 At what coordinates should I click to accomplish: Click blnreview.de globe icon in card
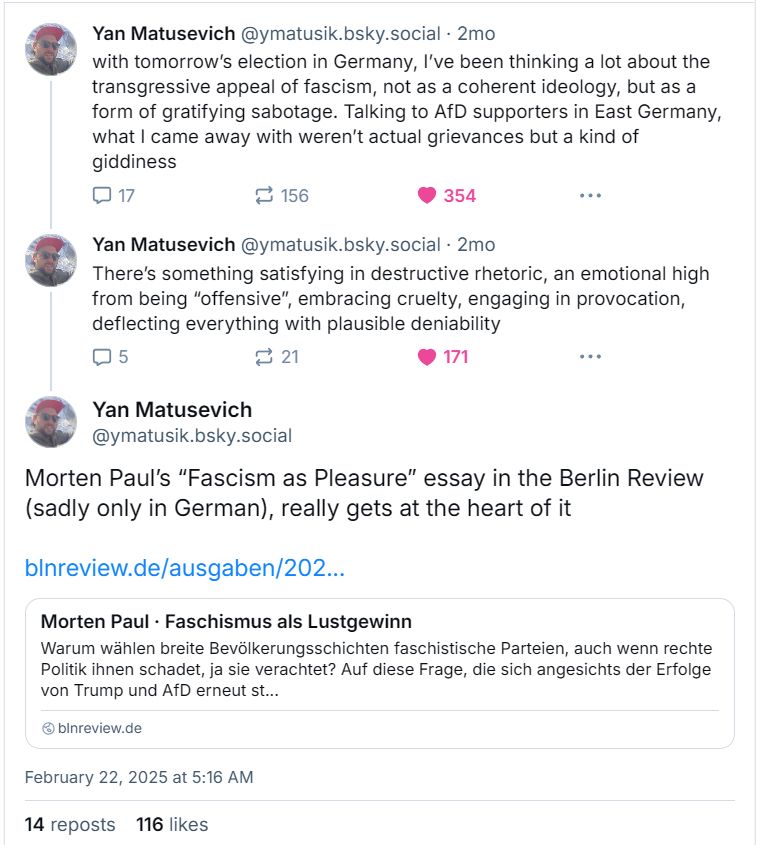48,729
